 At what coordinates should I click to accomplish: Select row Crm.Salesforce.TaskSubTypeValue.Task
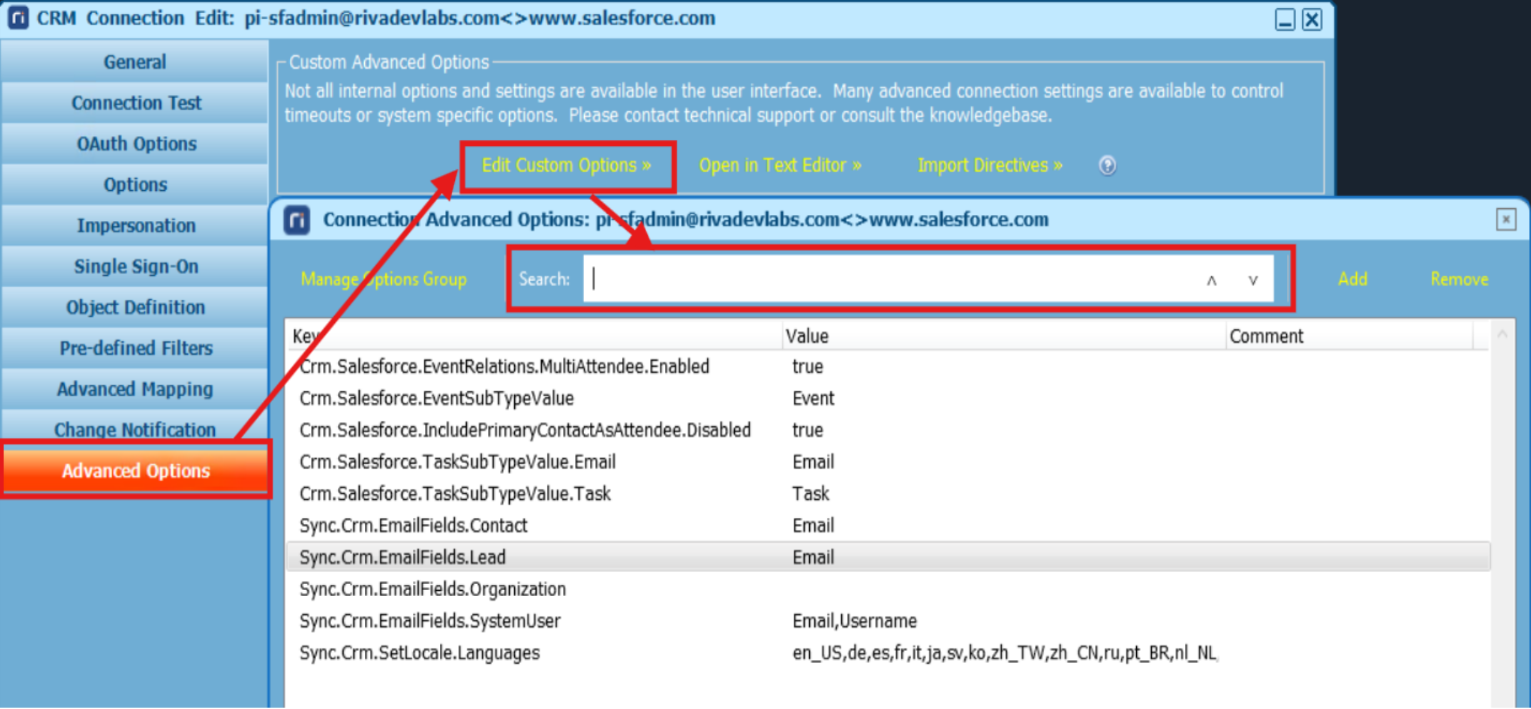pos(888,494)
